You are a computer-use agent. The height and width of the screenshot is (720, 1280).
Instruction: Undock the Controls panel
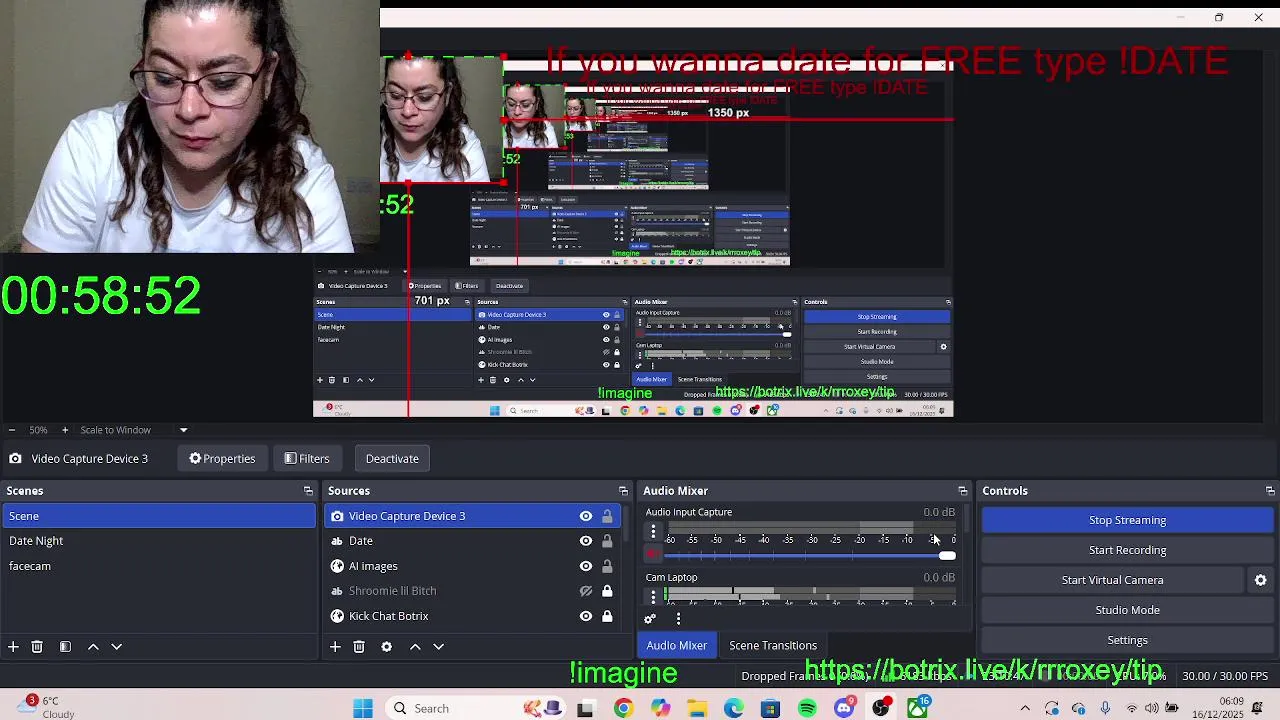click(x=1270, y=491)
